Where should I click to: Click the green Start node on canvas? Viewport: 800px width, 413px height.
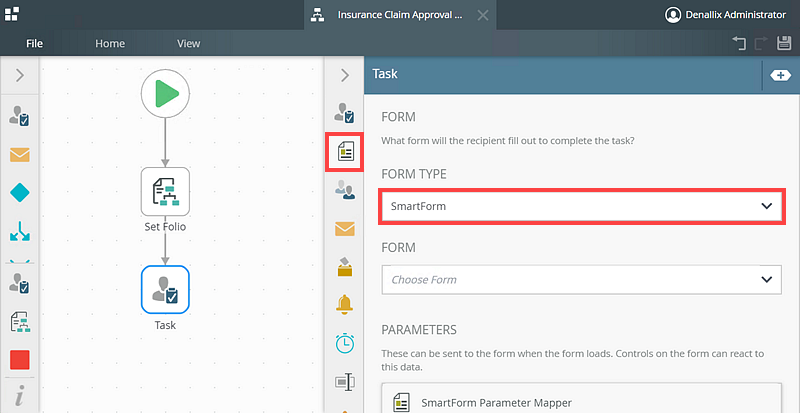point(165,94)
